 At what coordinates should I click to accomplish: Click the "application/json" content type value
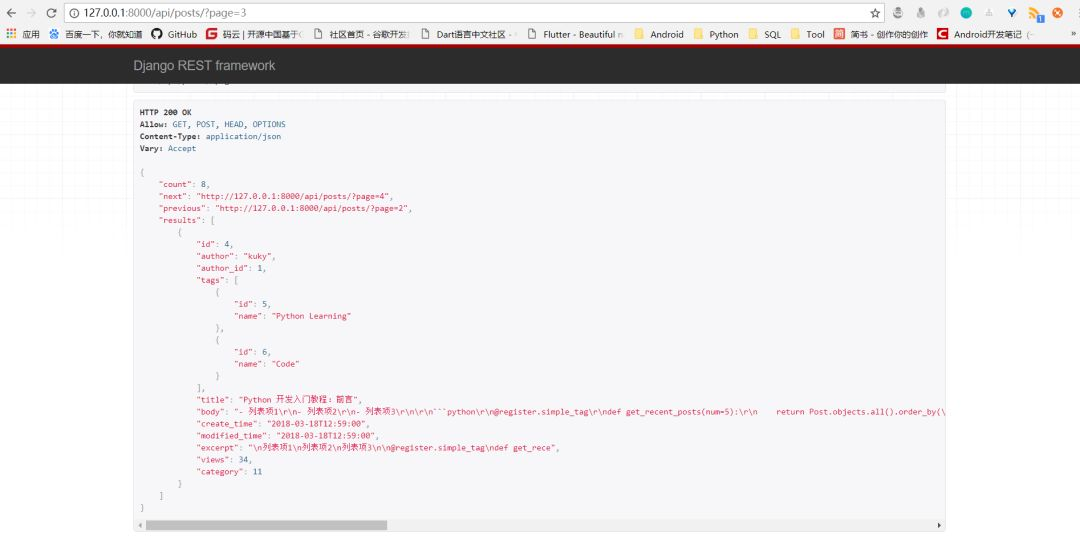[x=243, y=136]
